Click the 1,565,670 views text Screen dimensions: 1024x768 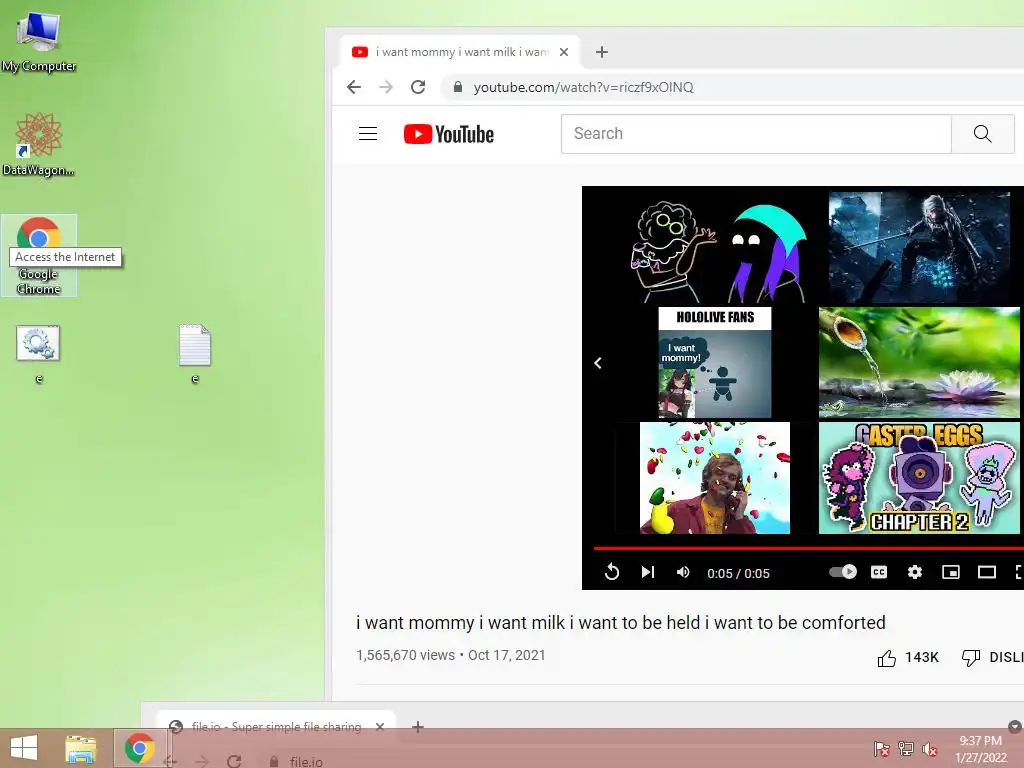[x=405, y=655]
